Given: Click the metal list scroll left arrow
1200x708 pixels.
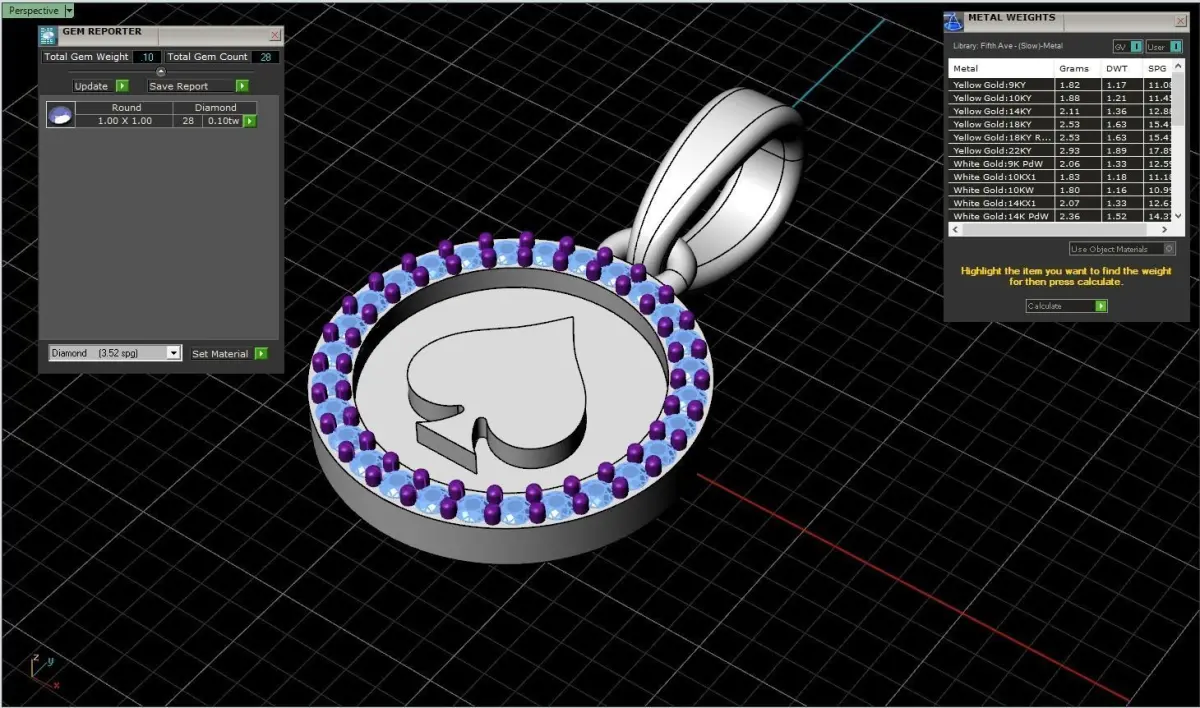Looking at the screenshot, I should coord(955,229).
